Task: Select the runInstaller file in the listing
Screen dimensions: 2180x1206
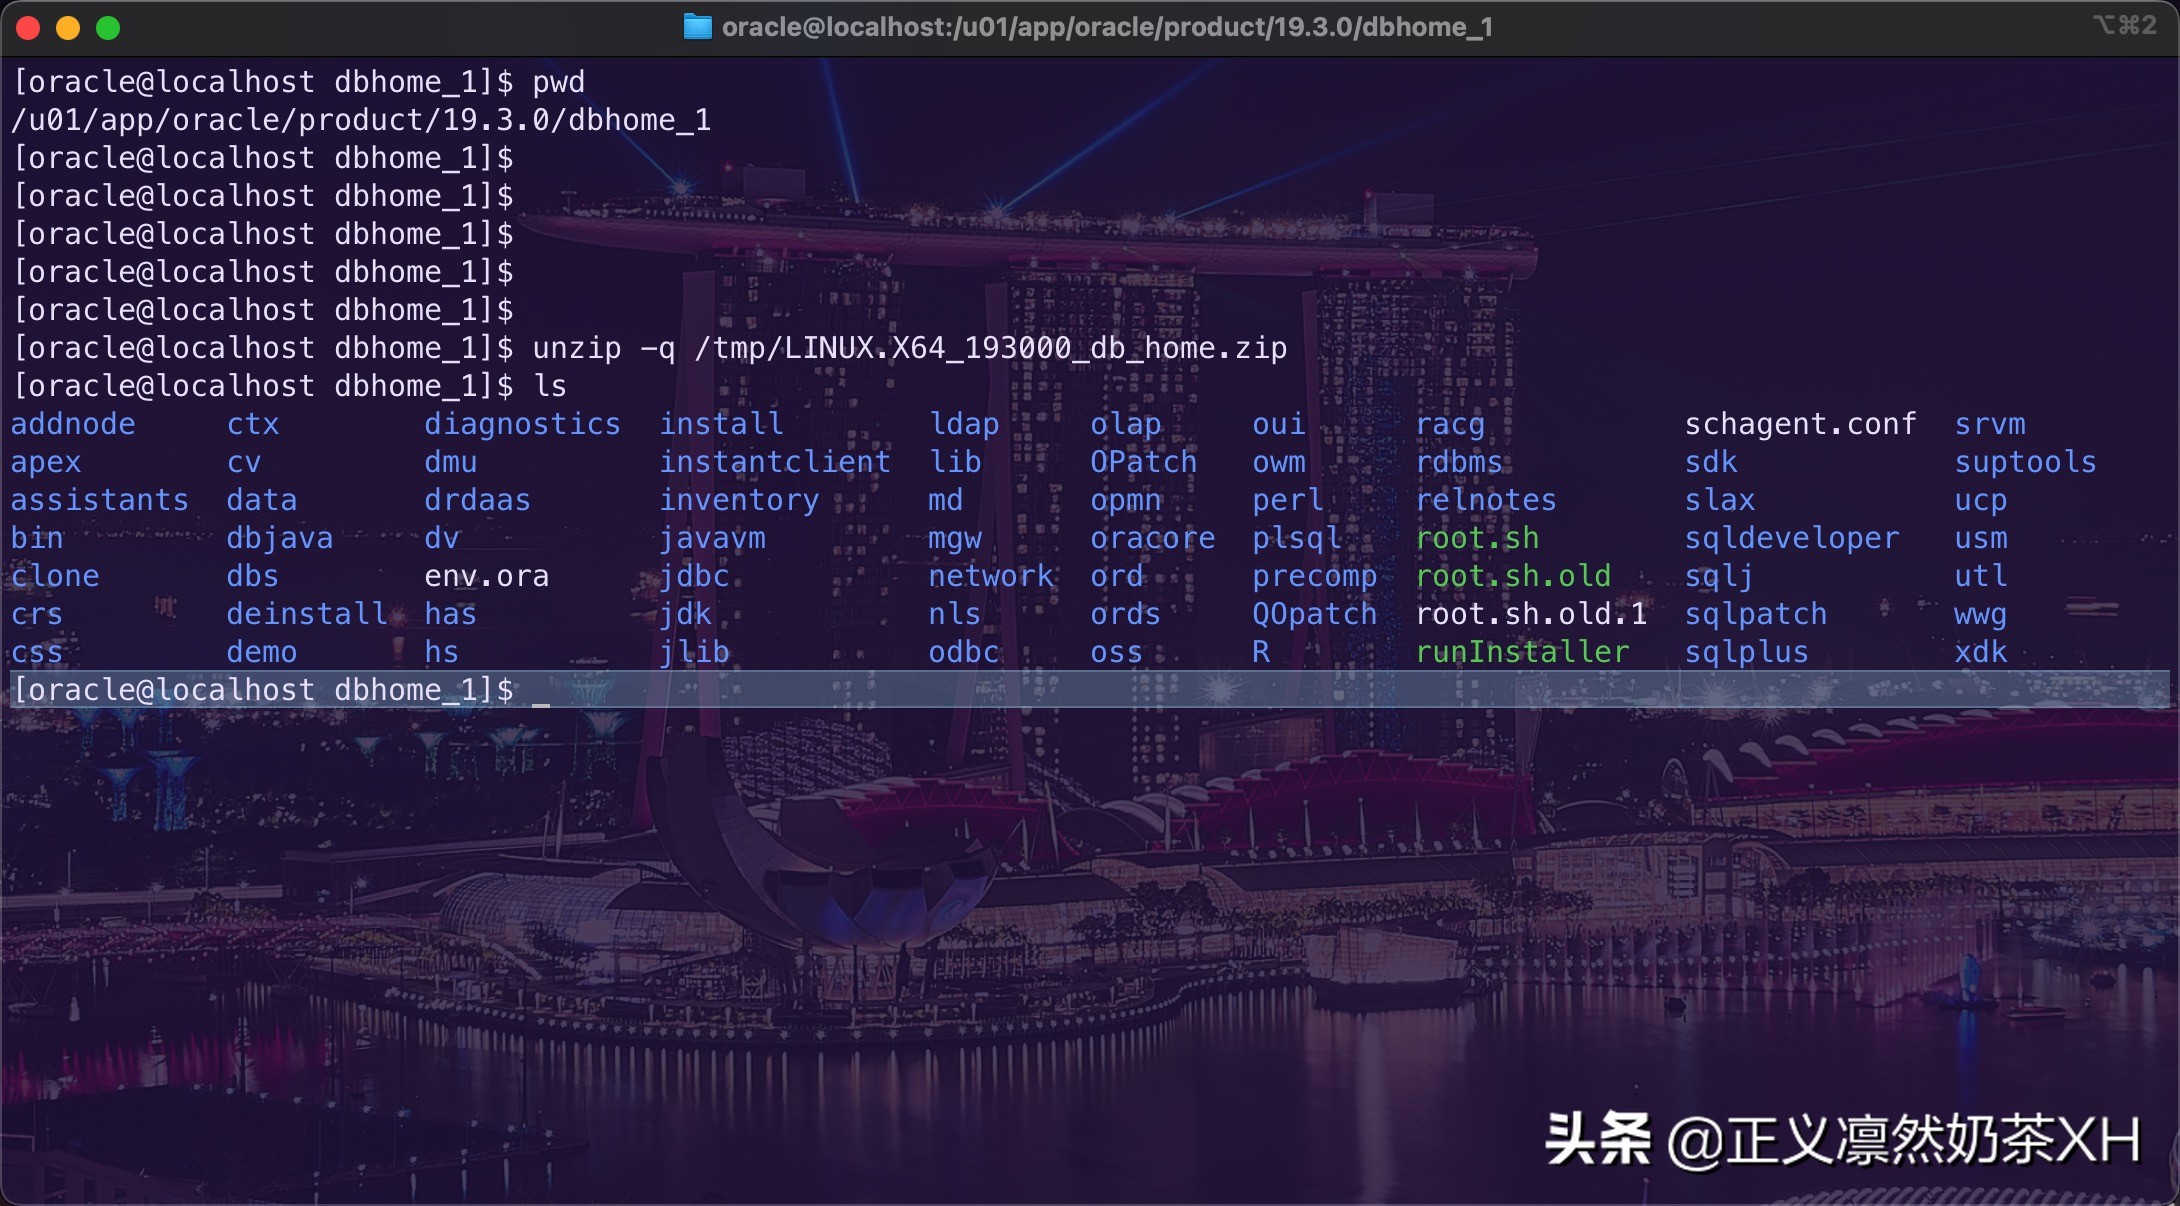Action: pyautogui.click(x=1521, y=651)
